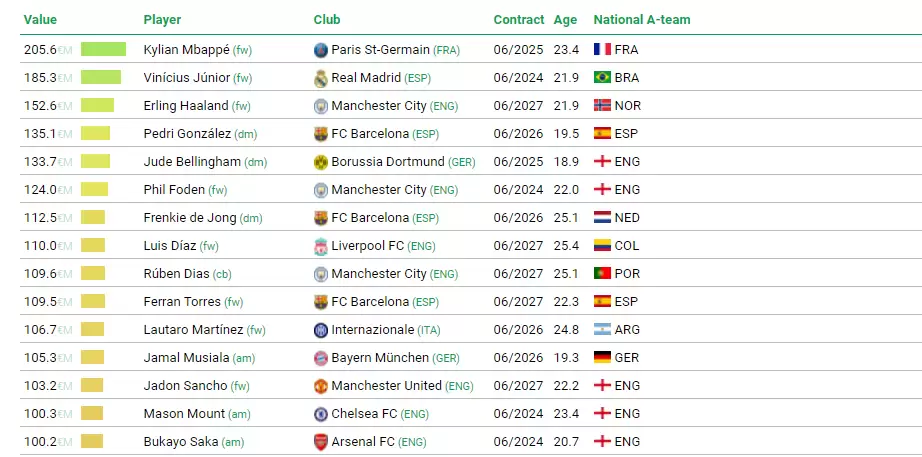This screenshot has height=457, width=922.
Task: Click the Internazionale club logo icon
Action: coord(320,330)
